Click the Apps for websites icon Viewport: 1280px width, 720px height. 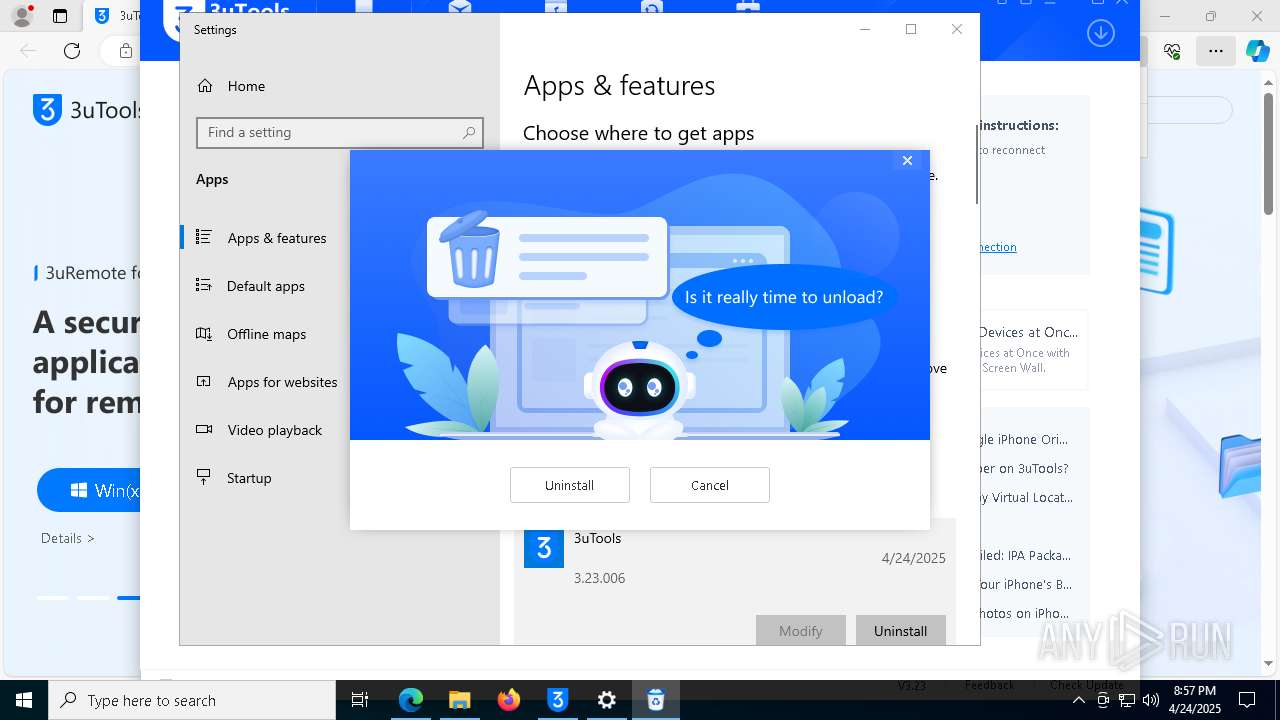tap(204, 381)
